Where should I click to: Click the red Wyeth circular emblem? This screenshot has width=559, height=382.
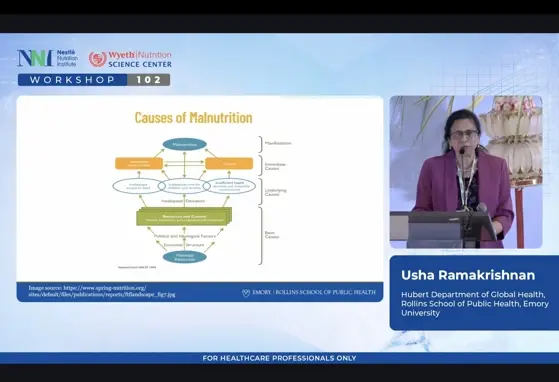click(97, 59)
